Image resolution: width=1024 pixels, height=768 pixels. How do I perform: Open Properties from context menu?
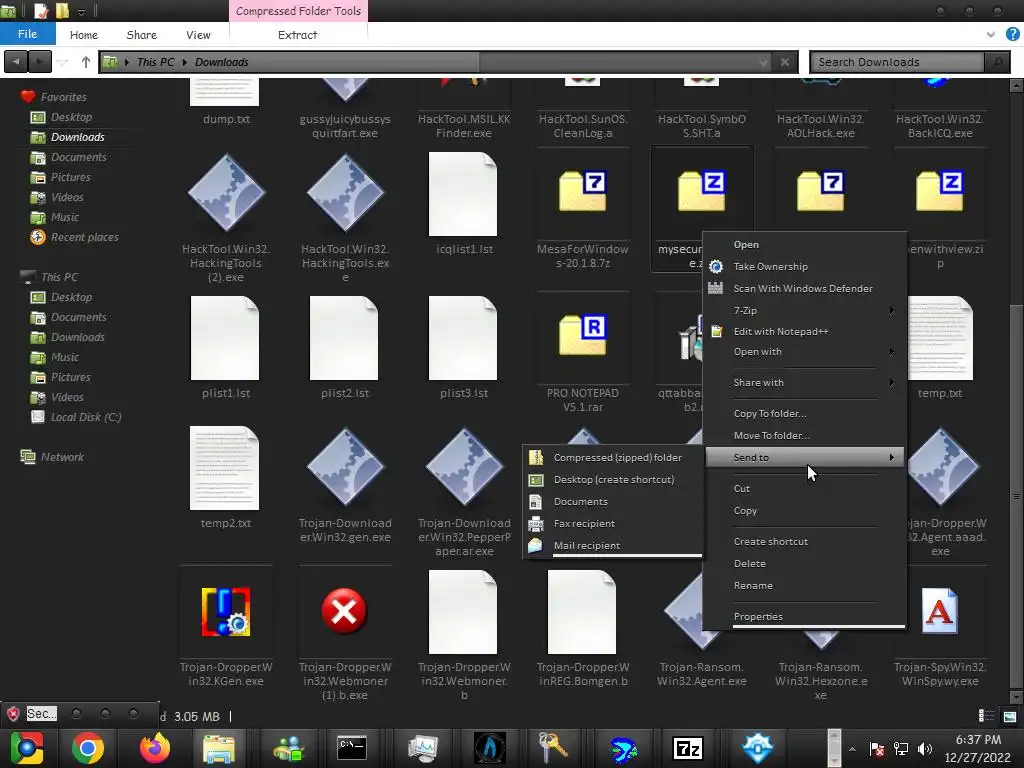806,616
